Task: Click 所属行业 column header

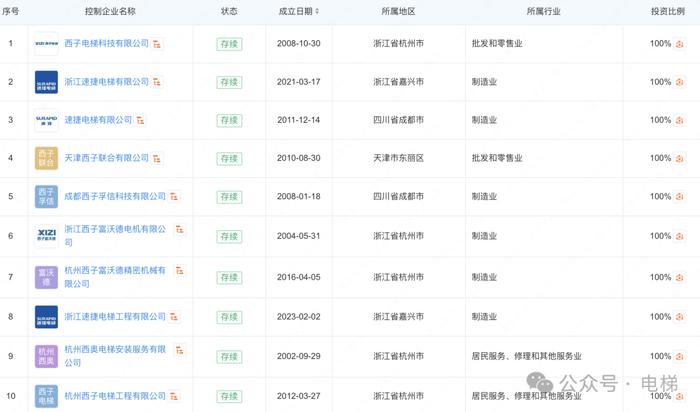Action: point(543,11)
